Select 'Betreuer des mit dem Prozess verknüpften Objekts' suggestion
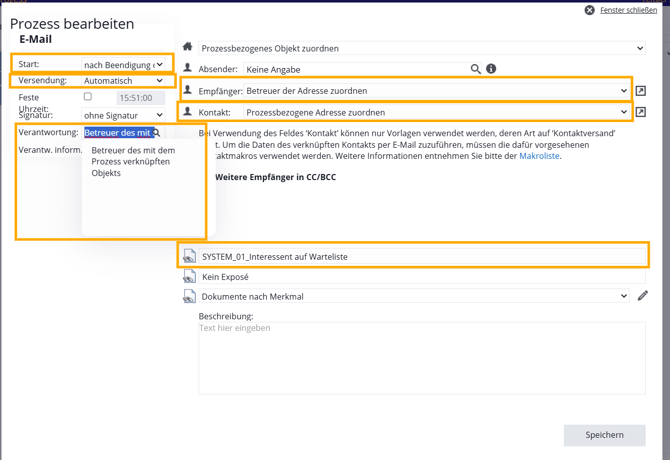670x460 pixels. point(133,162)
